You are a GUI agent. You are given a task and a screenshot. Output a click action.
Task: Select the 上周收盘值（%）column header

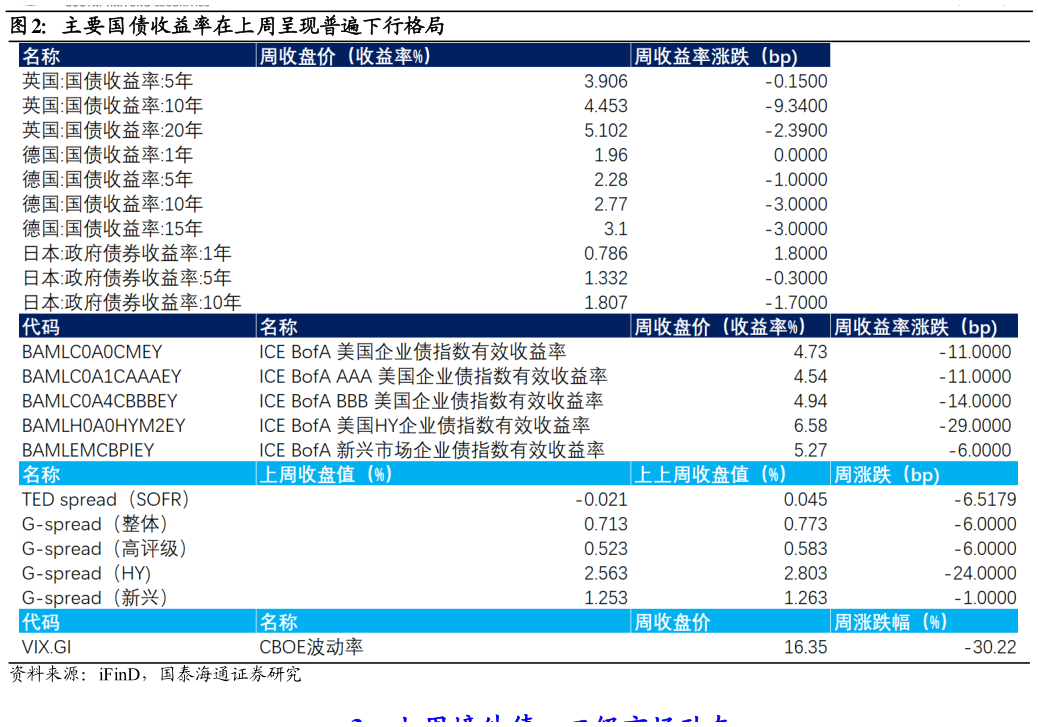coord(324,475)
